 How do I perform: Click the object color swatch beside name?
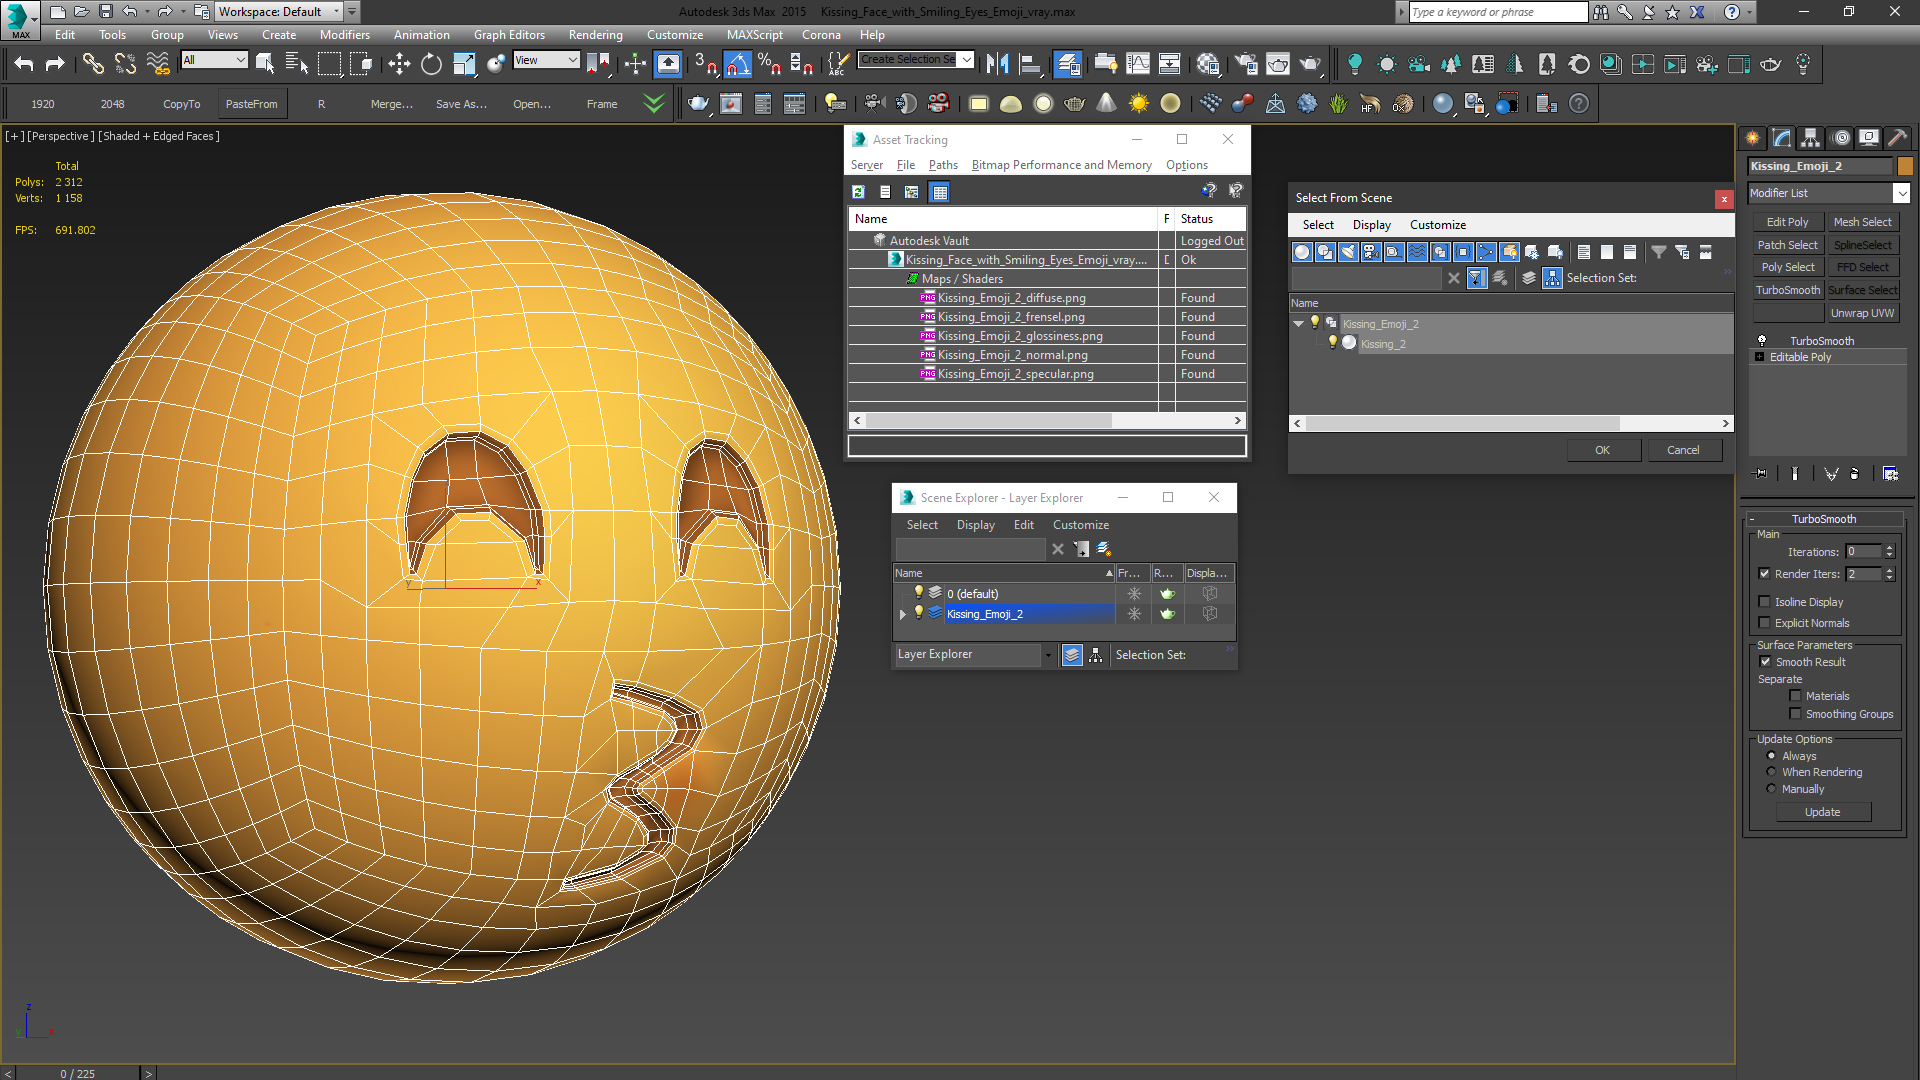(x=1905, y=166)
